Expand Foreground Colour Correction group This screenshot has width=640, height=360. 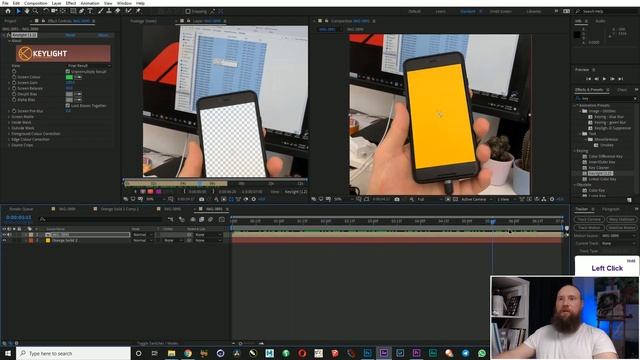point(9,134)
